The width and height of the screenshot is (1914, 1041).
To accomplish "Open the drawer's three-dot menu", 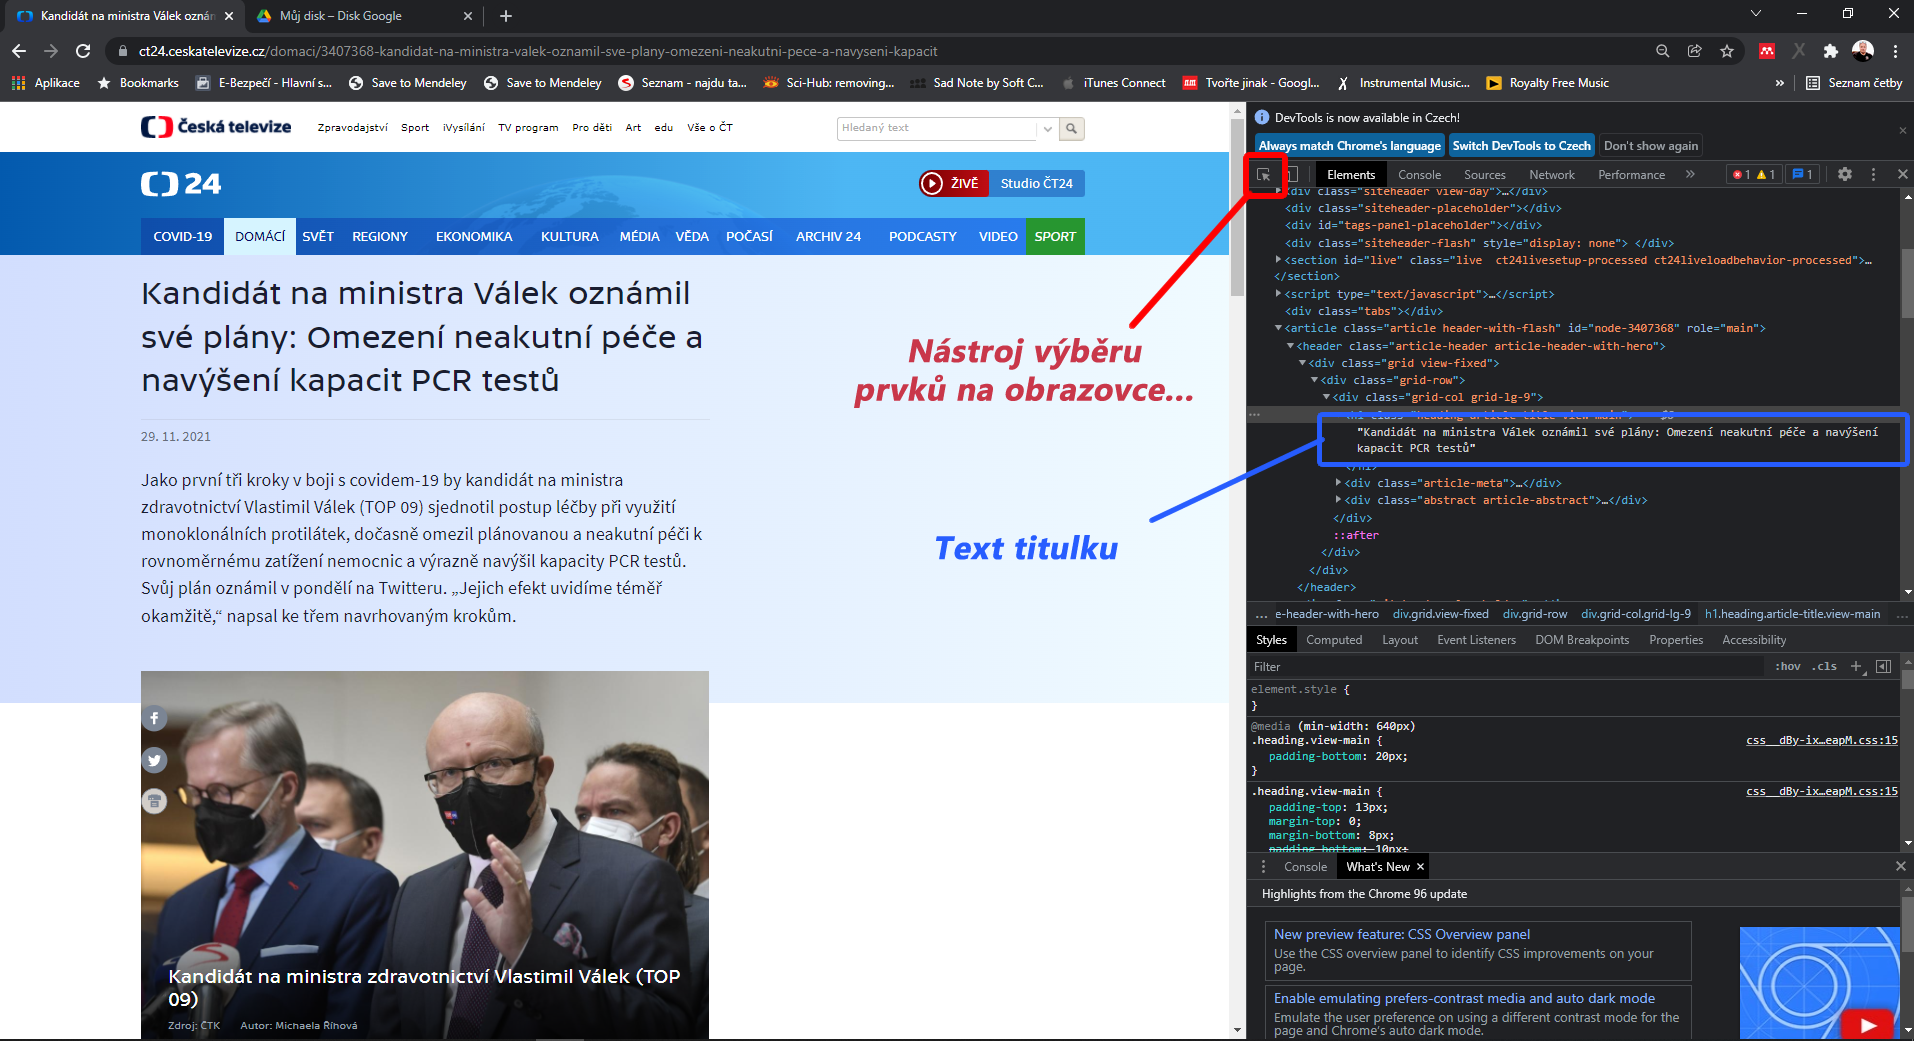I will pos(1263,867).
